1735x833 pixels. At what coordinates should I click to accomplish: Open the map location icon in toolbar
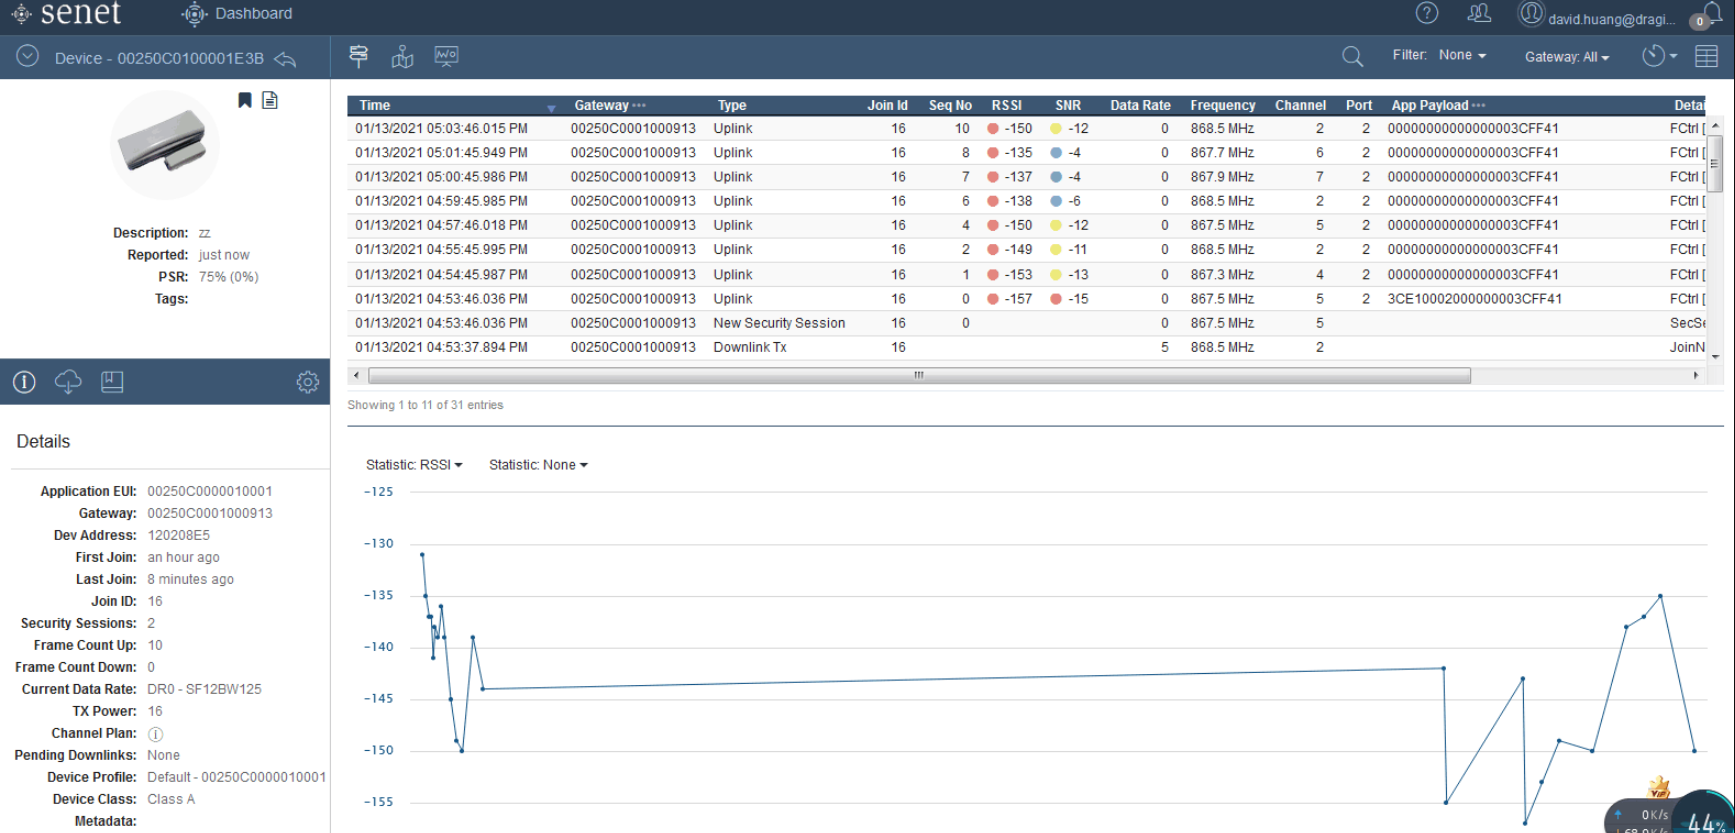click(402, 57)
